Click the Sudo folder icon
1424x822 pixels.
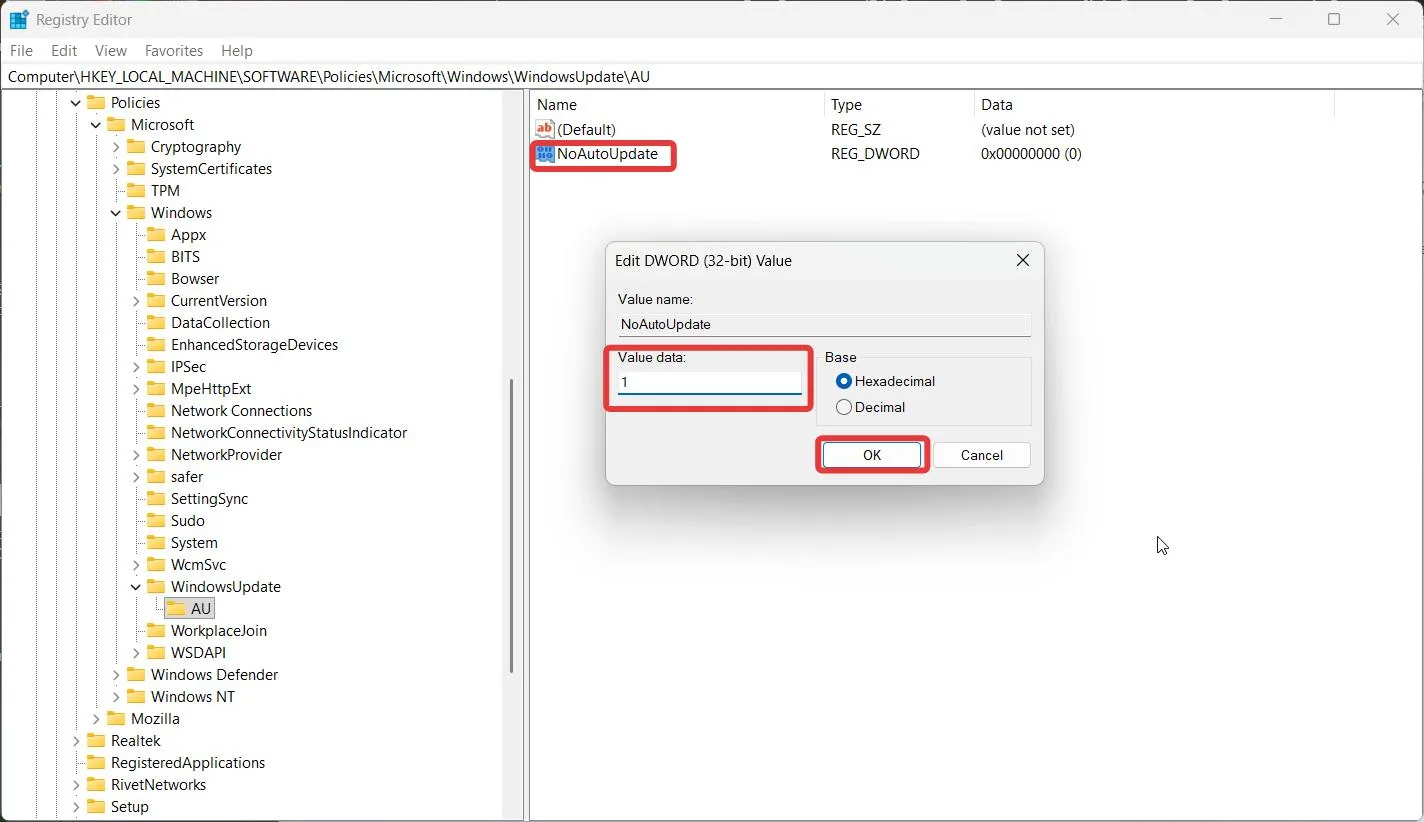coord(156,520)
